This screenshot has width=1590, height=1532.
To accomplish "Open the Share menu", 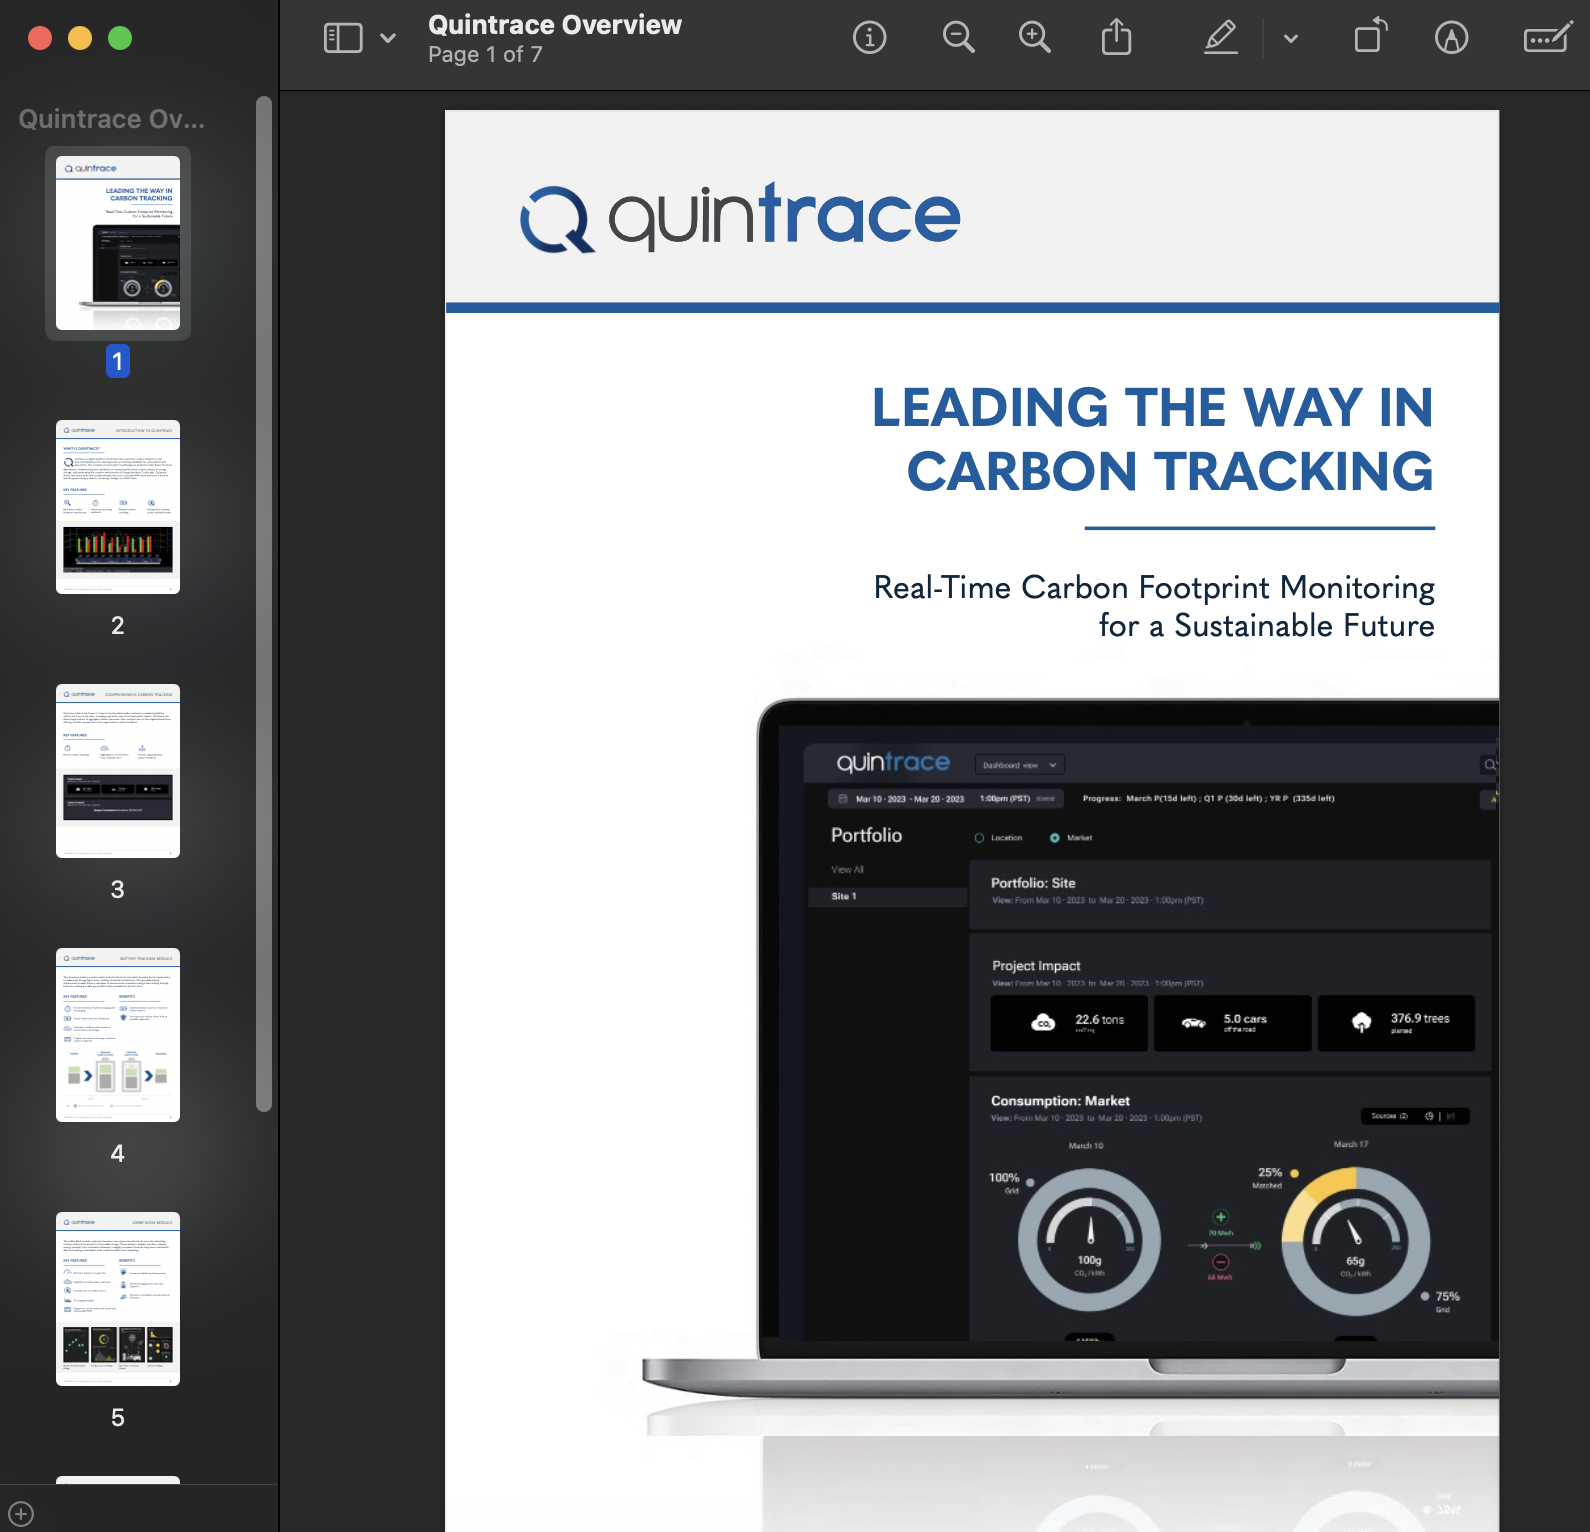I will coord(1116,38).
